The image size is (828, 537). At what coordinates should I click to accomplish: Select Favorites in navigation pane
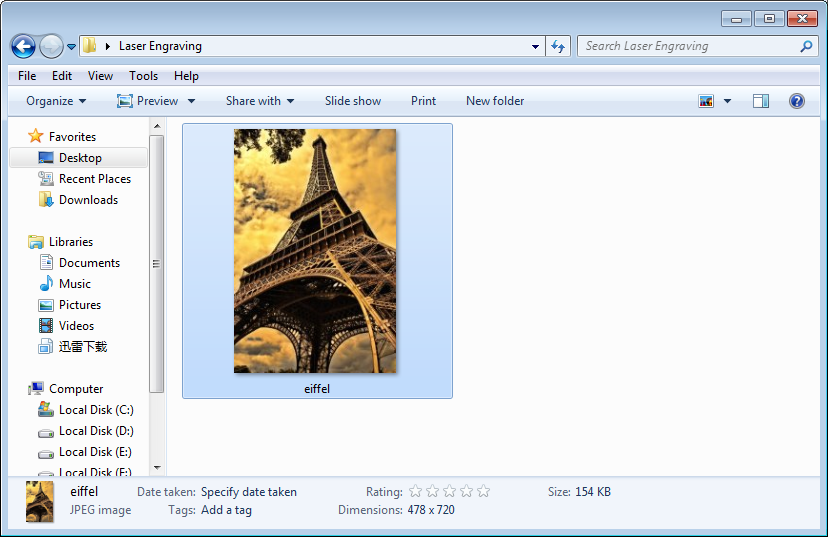click(72, 137)
